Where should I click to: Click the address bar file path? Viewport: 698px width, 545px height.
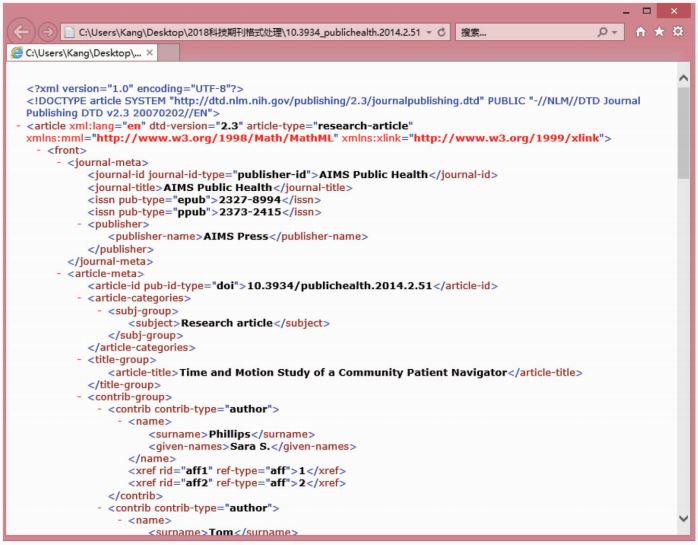point(249,32)
